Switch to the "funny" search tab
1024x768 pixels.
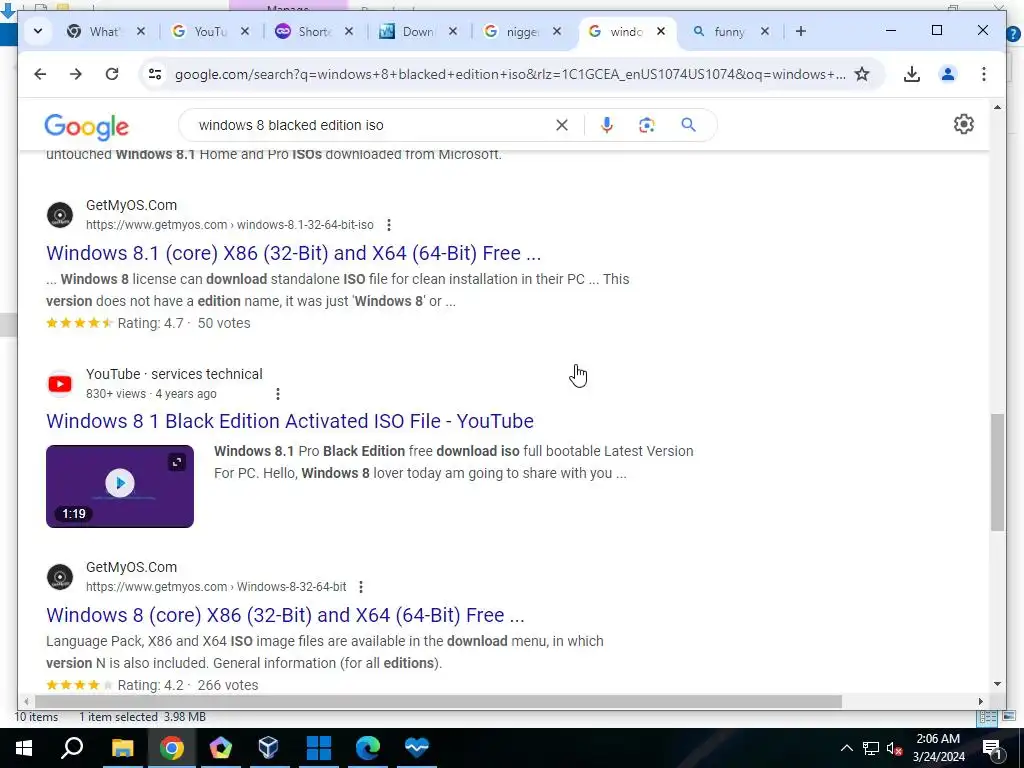click(x=729, y=31)
